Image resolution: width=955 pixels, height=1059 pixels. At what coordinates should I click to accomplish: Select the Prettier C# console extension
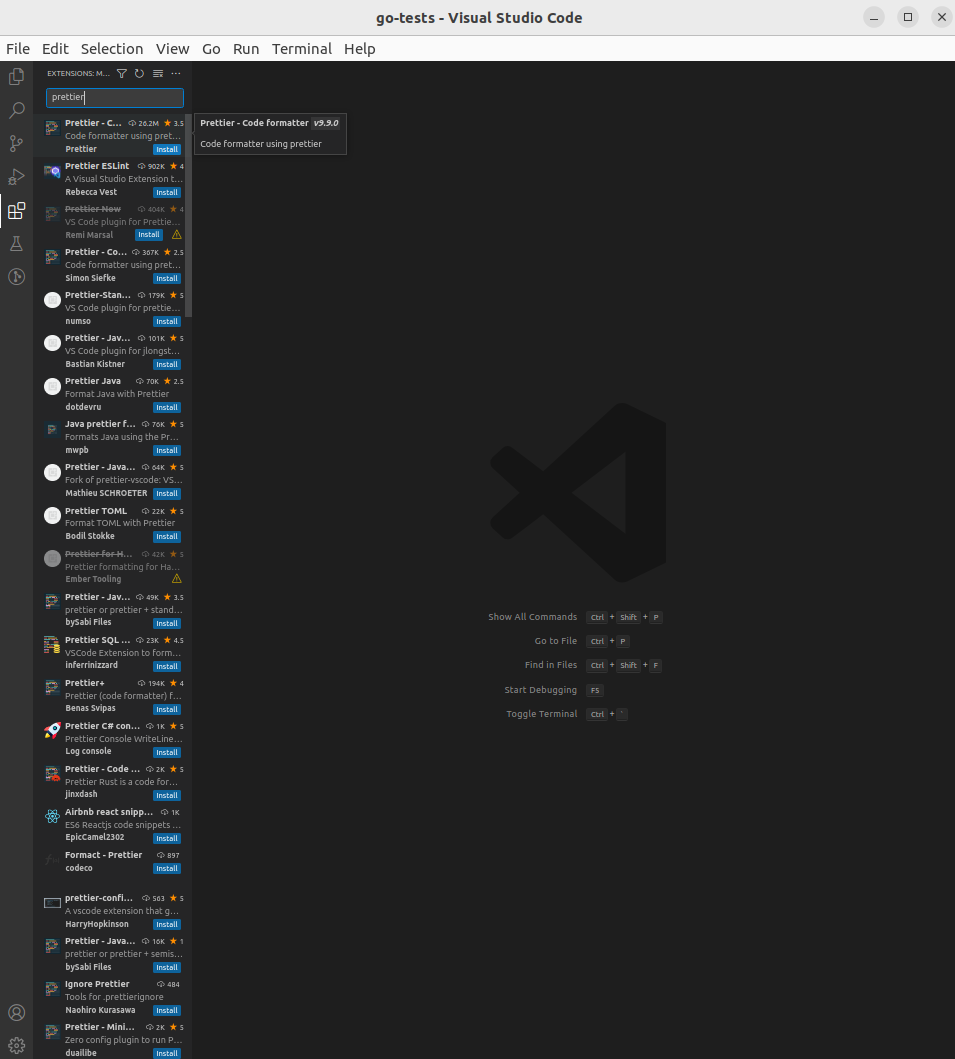(113, 738)
